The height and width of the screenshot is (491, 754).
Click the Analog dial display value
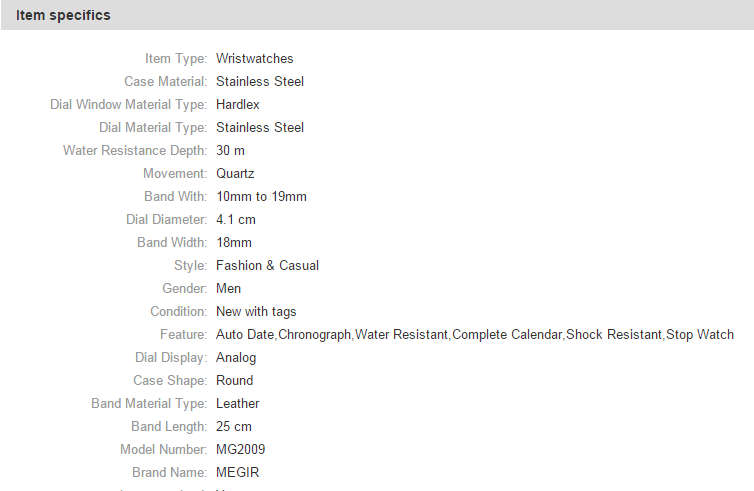click(236, 358)
